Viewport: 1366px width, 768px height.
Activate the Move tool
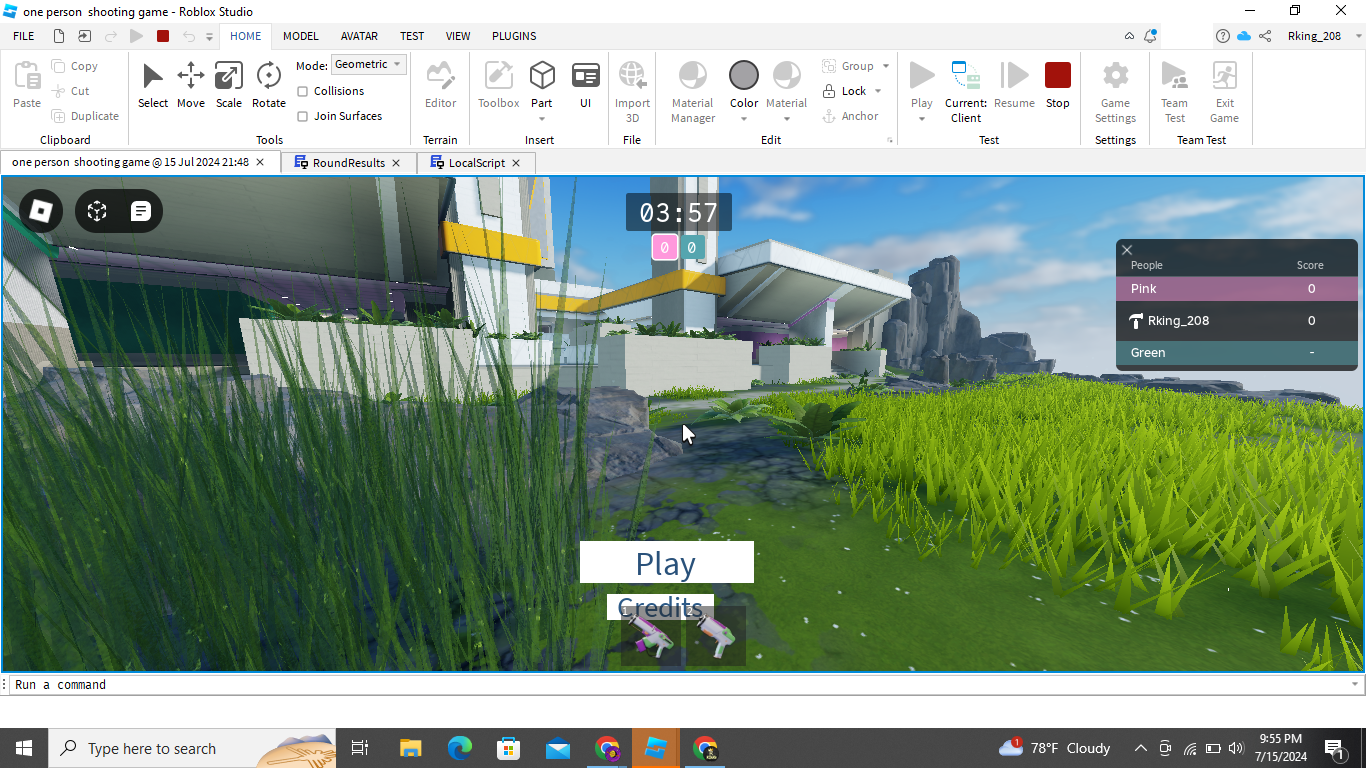coord(191,85)
